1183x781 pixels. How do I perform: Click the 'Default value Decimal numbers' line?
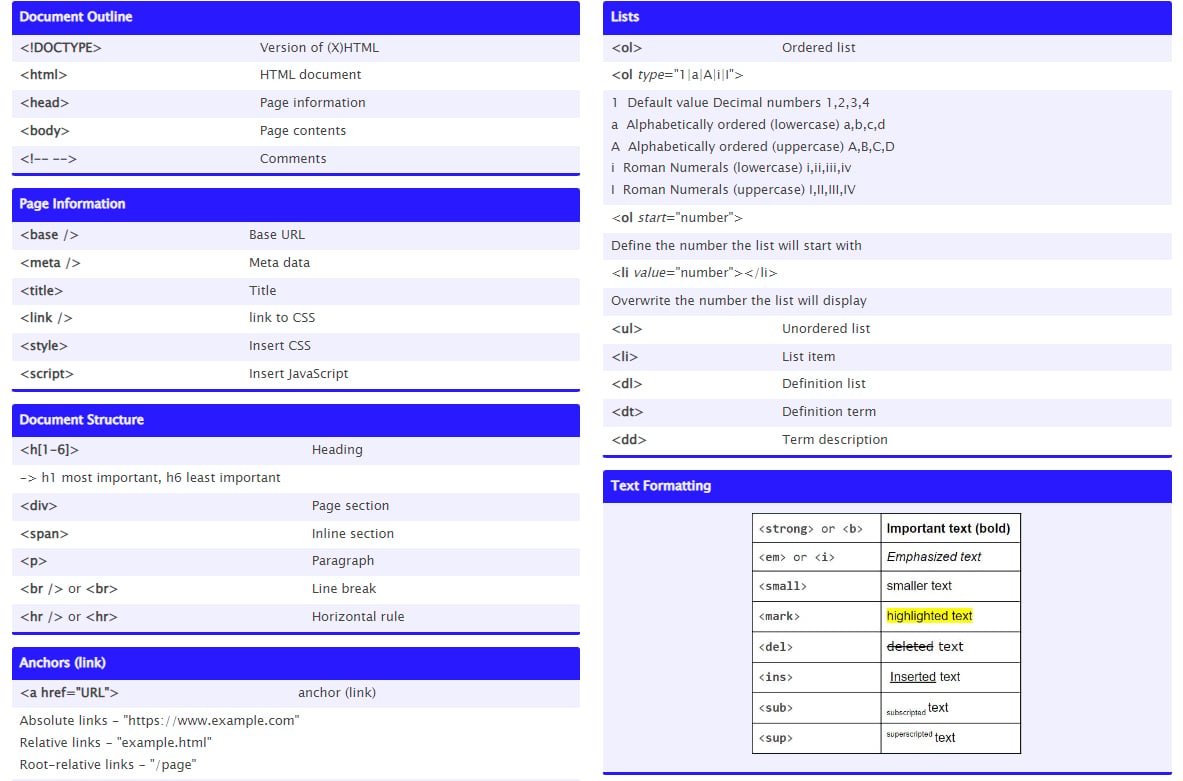coord(740,103)
